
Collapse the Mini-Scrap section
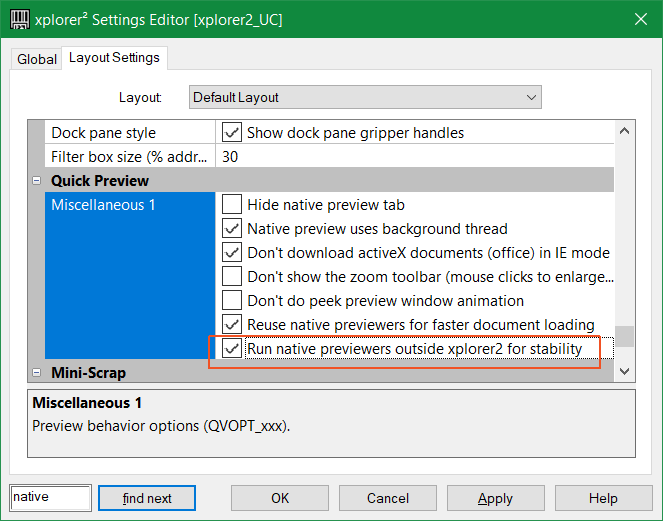point(37,373)
